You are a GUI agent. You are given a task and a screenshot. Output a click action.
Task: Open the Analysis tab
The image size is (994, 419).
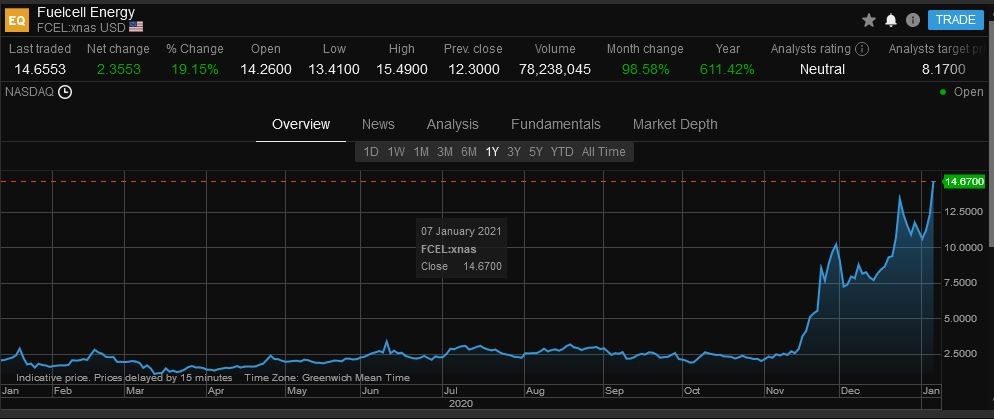point(453,124)
